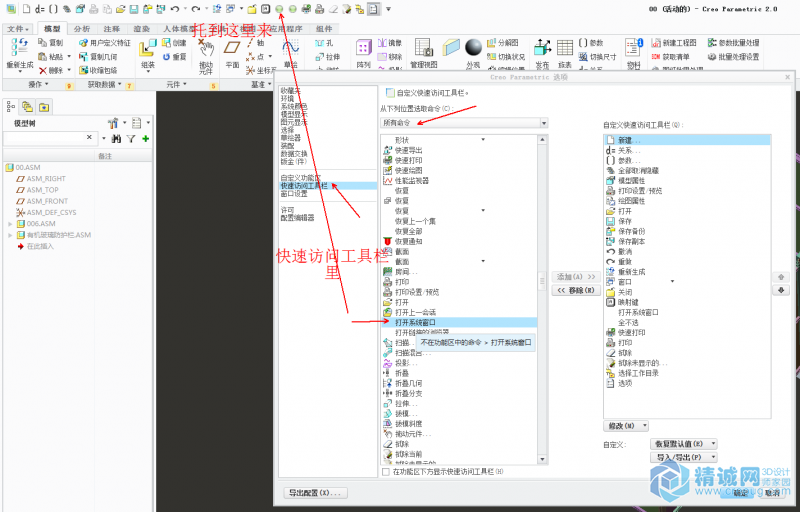The height and width of the screenshot is (512, 800).
Task: Click the d= Relations icon in top toolbar
Action: click(x=40, y=9)
